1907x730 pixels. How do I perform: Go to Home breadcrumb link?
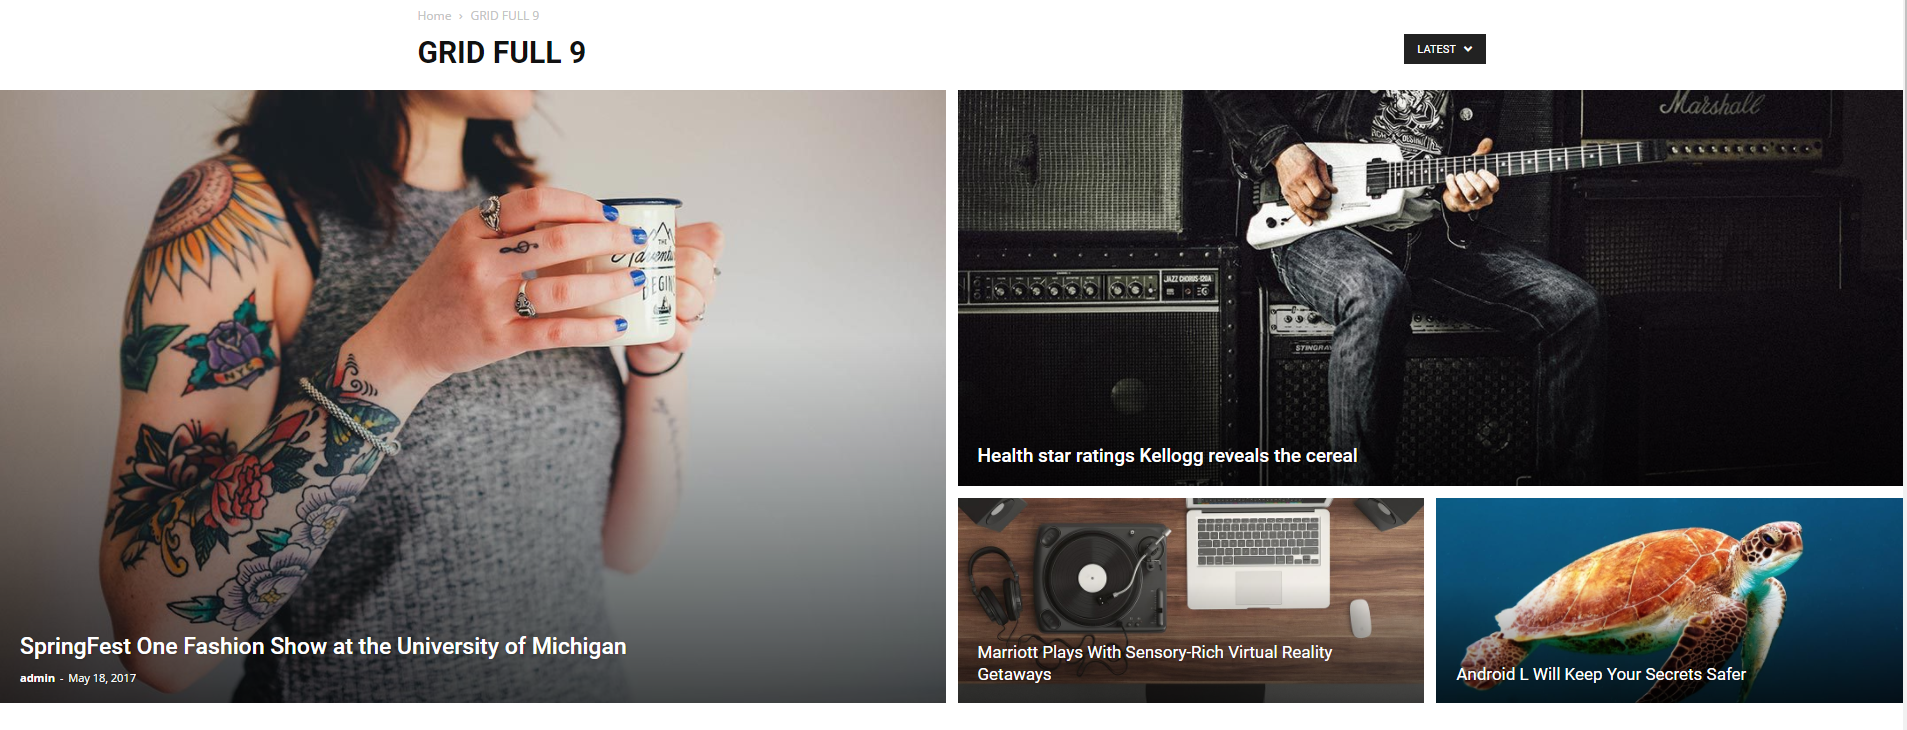(x=434, y=16)
